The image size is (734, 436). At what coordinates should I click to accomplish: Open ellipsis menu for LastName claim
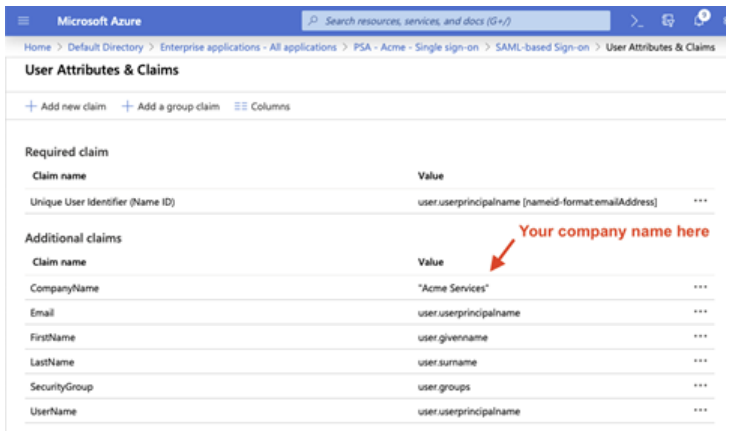pos(700,361)
